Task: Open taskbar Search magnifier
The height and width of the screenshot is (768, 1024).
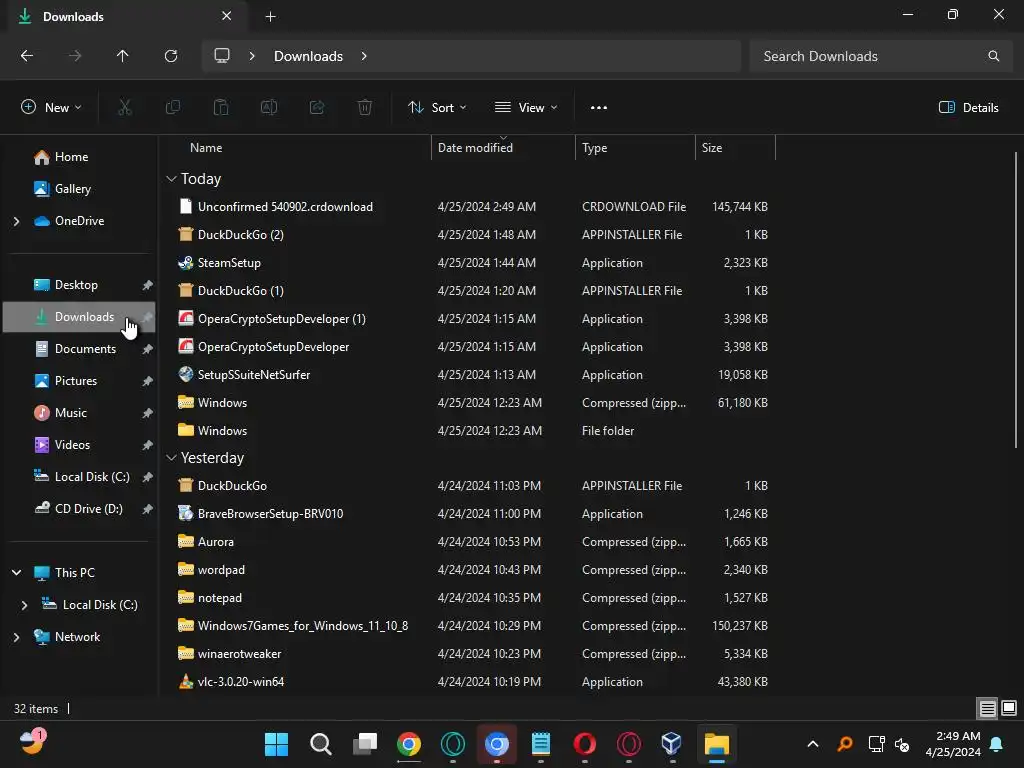Action: (321, 744)
